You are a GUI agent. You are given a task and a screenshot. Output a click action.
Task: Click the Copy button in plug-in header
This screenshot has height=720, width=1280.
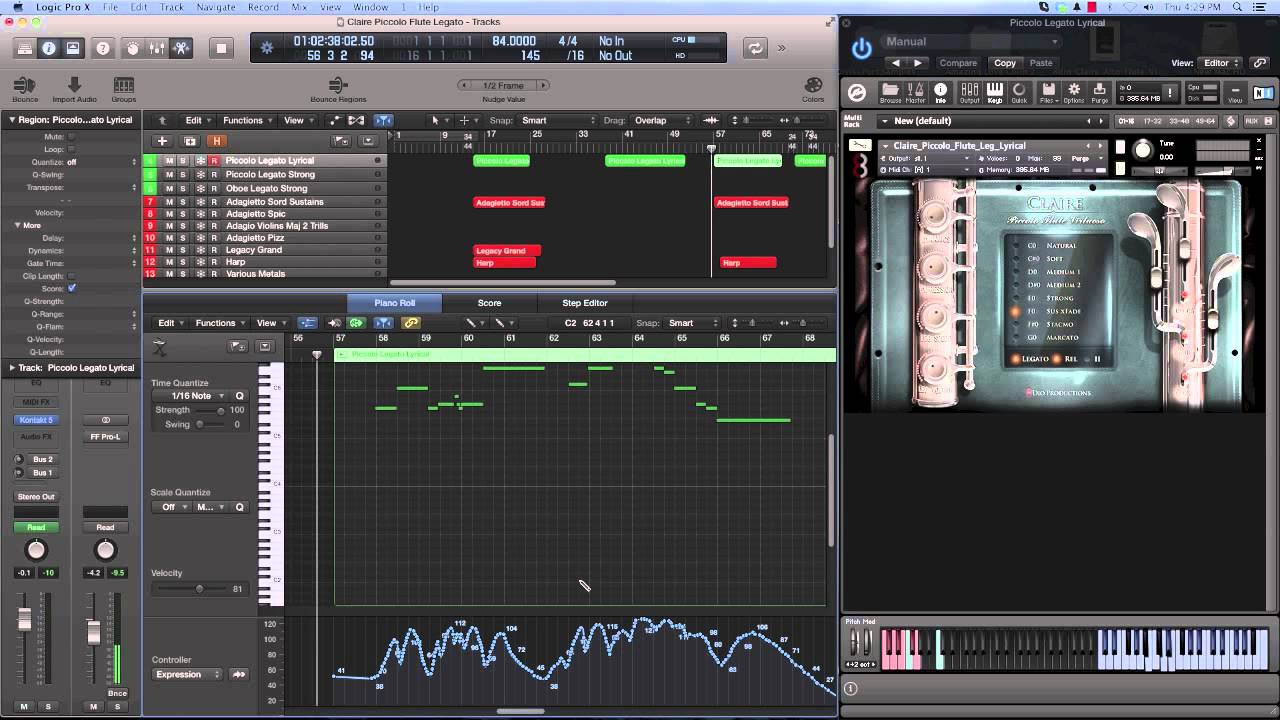coord(1005,63)
